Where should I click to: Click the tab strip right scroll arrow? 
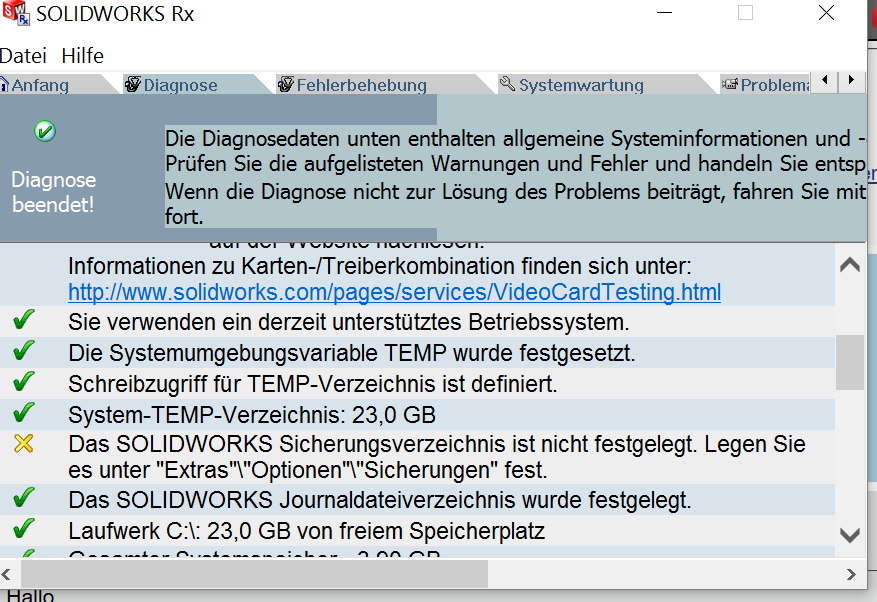pyautogui.click(x=851, y=80)
